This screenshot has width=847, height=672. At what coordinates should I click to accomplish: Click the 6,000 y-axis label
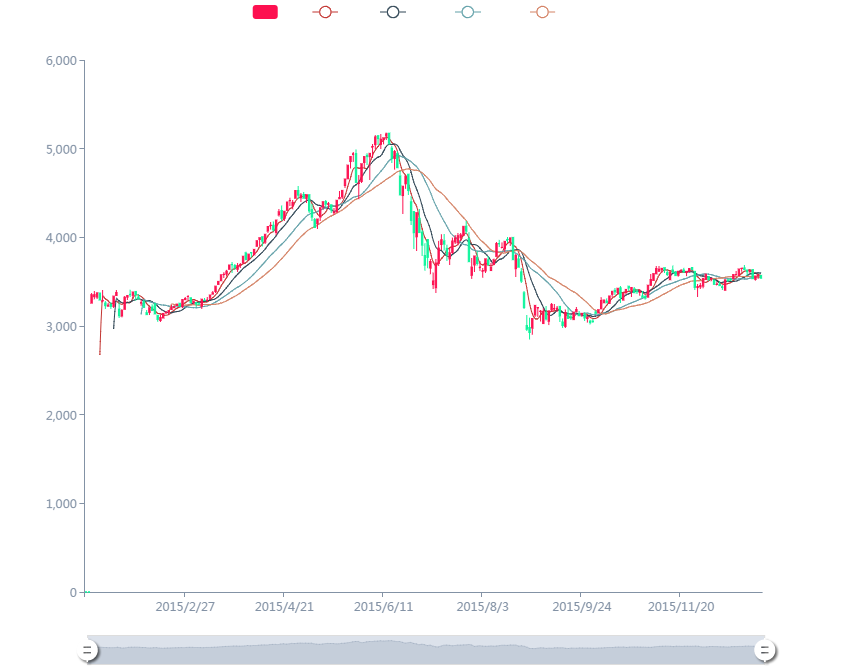pyautogui.click(x=61, y=61)
